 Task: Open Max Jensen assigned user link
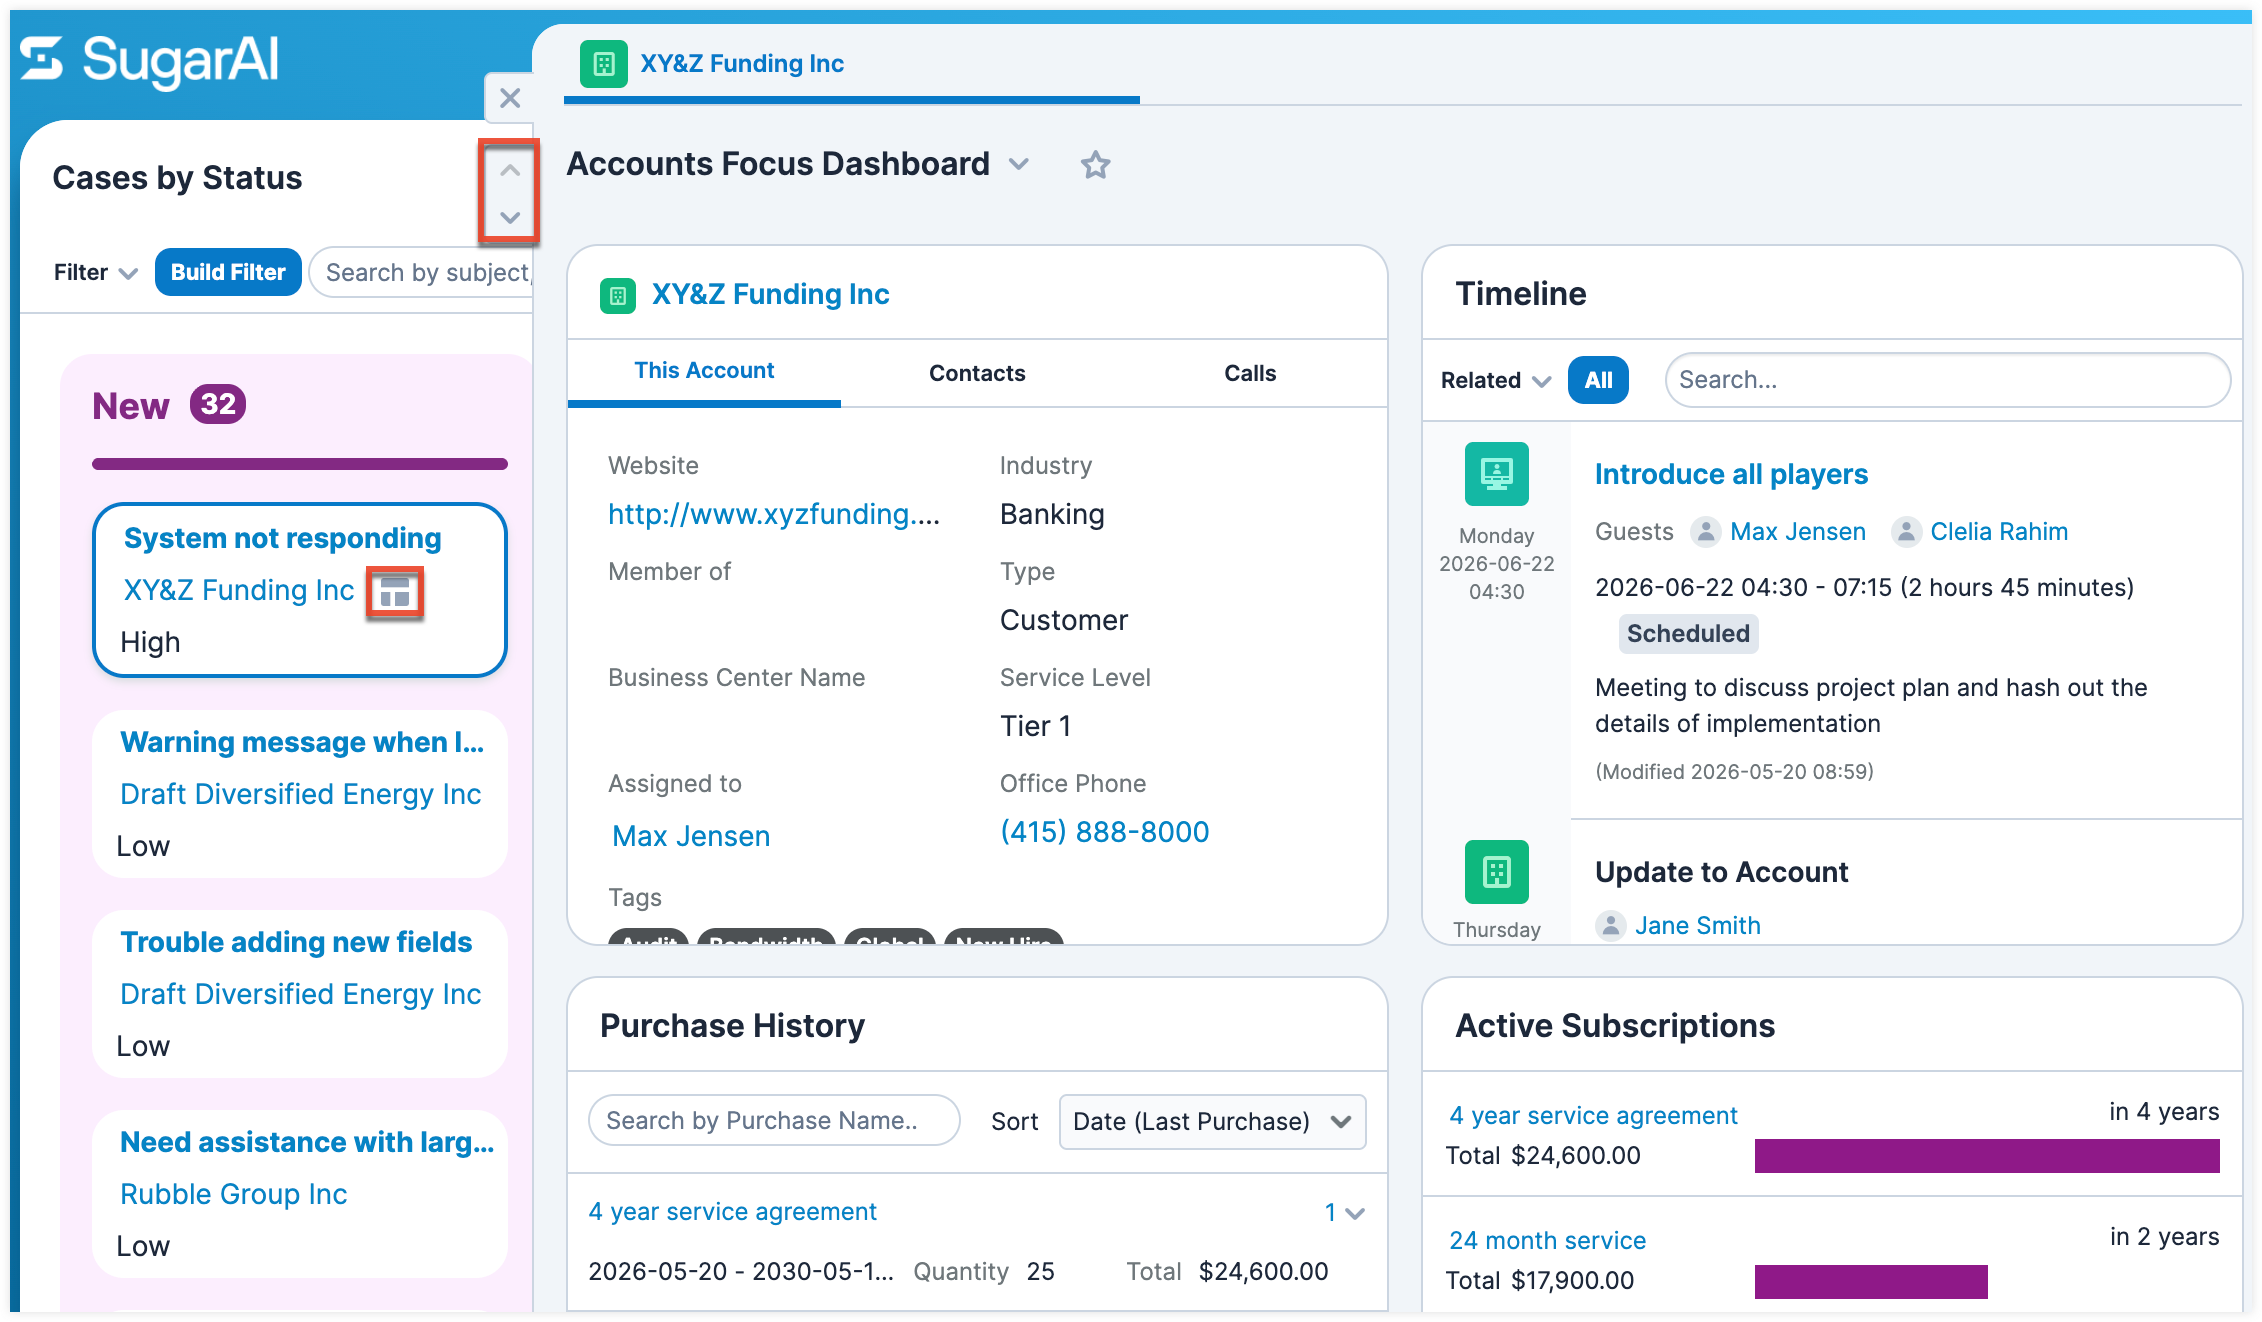pyautogui.click(x=691, y=836)
